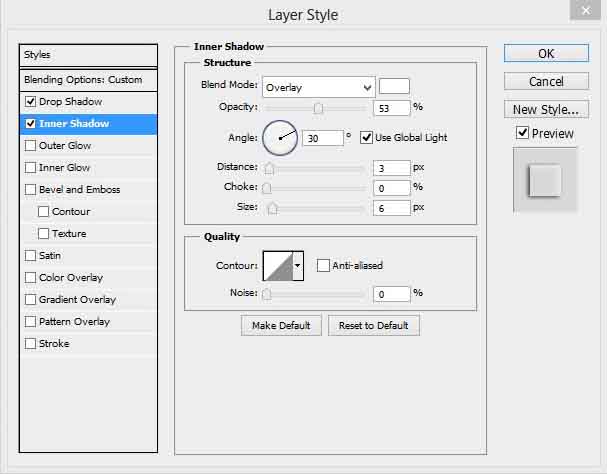This screenshot has width=607, height=474.
Task: Click the style preview thumbnail
Action: point(545,180)
